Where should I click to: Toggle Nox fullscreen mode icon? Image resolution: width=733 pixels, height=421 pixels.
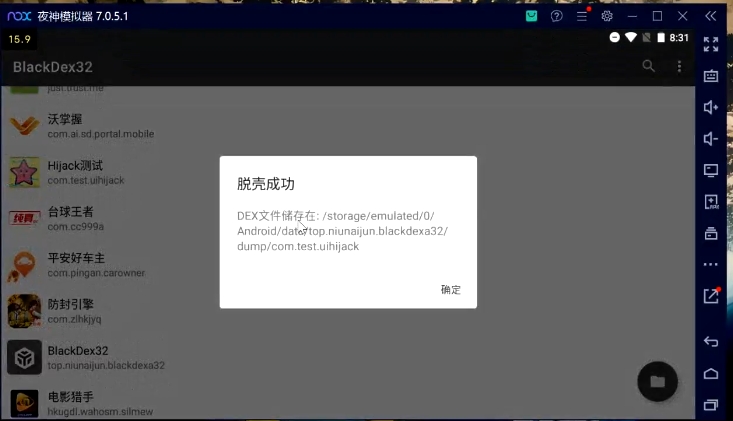click(711, 44)
